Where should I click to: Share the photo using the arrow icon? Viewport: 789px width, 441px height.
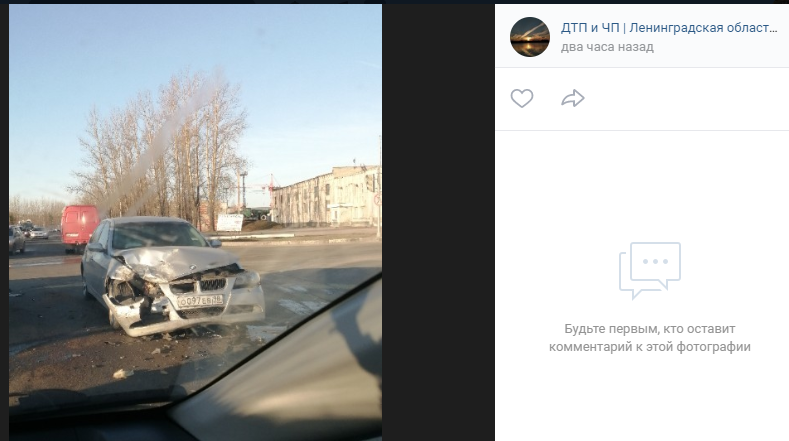tap(573, 98)
